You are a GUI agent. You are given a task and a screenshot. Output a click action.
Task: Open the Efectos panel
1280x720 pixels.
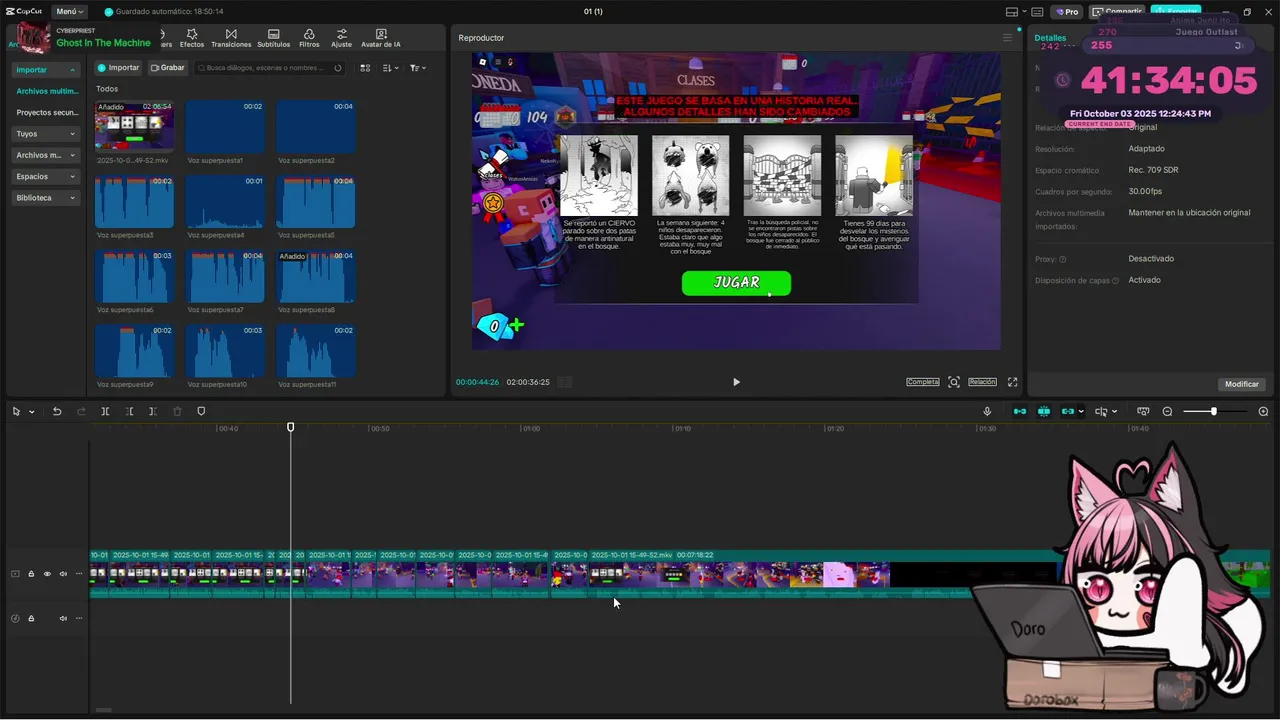191,38
